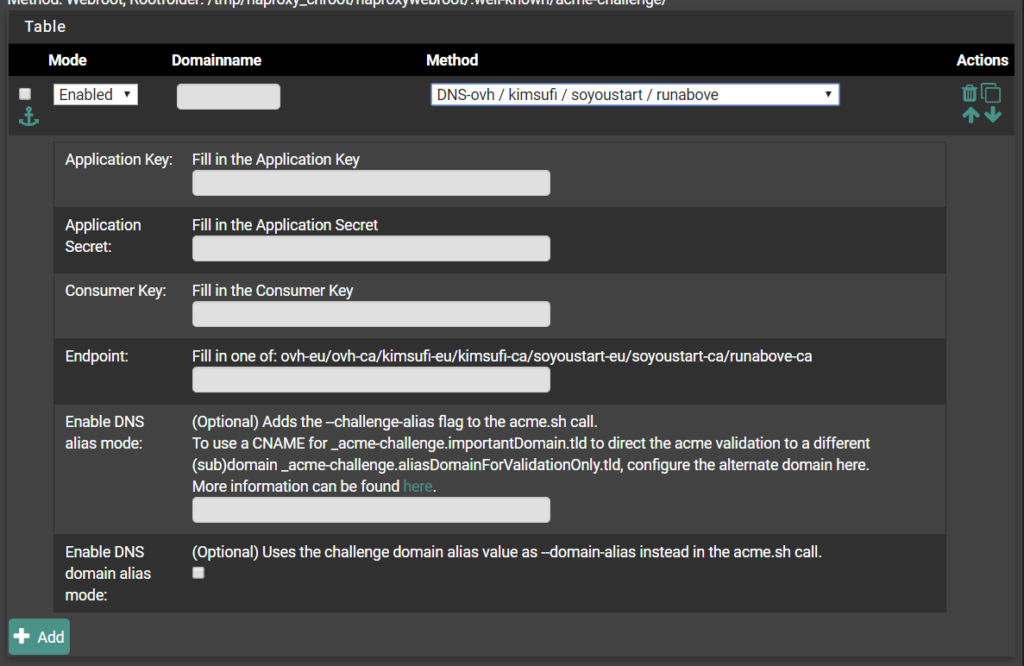Click the 'Fill in one of: ovh-eu/ovh-ca...' hint text

click(502, 357)
